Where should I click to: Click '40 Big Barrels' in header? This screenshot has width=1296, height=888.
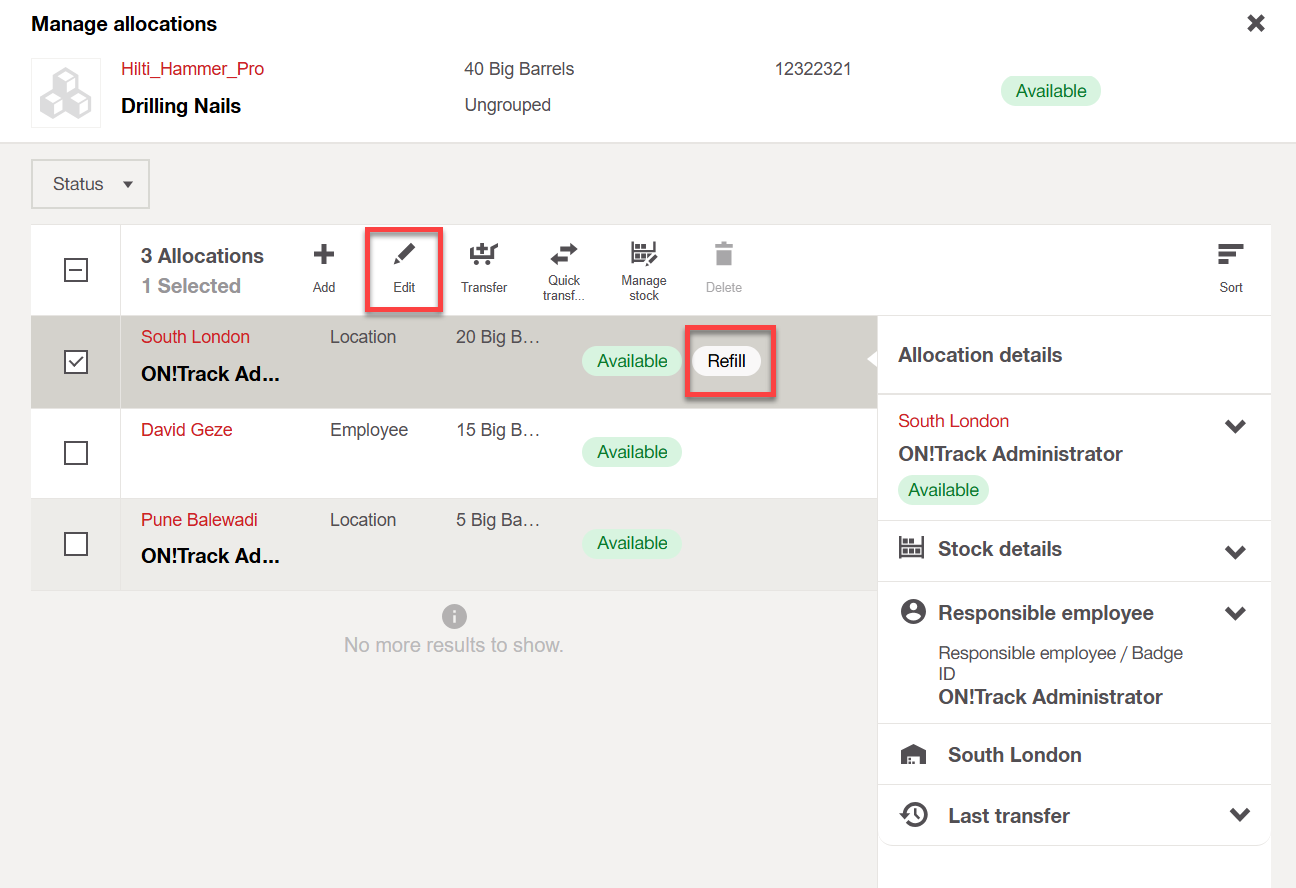[x=519, y=69]
